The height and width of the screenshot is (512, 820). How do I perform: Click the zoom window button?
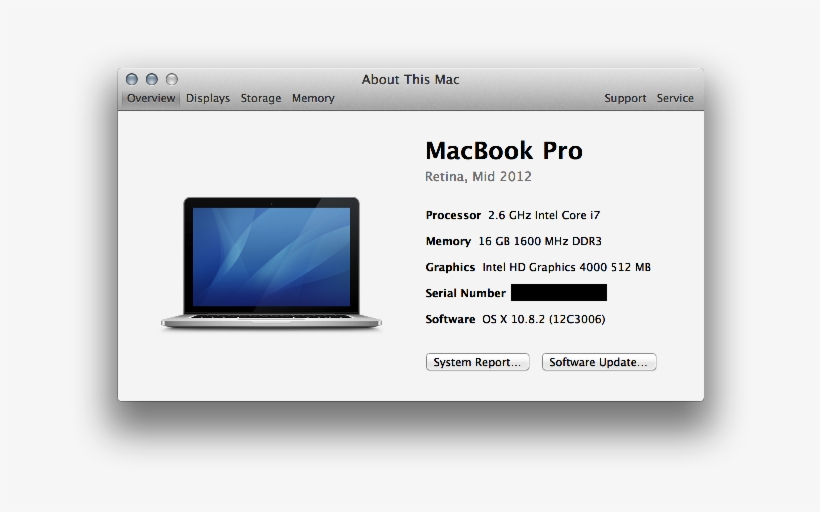point(172,79)
